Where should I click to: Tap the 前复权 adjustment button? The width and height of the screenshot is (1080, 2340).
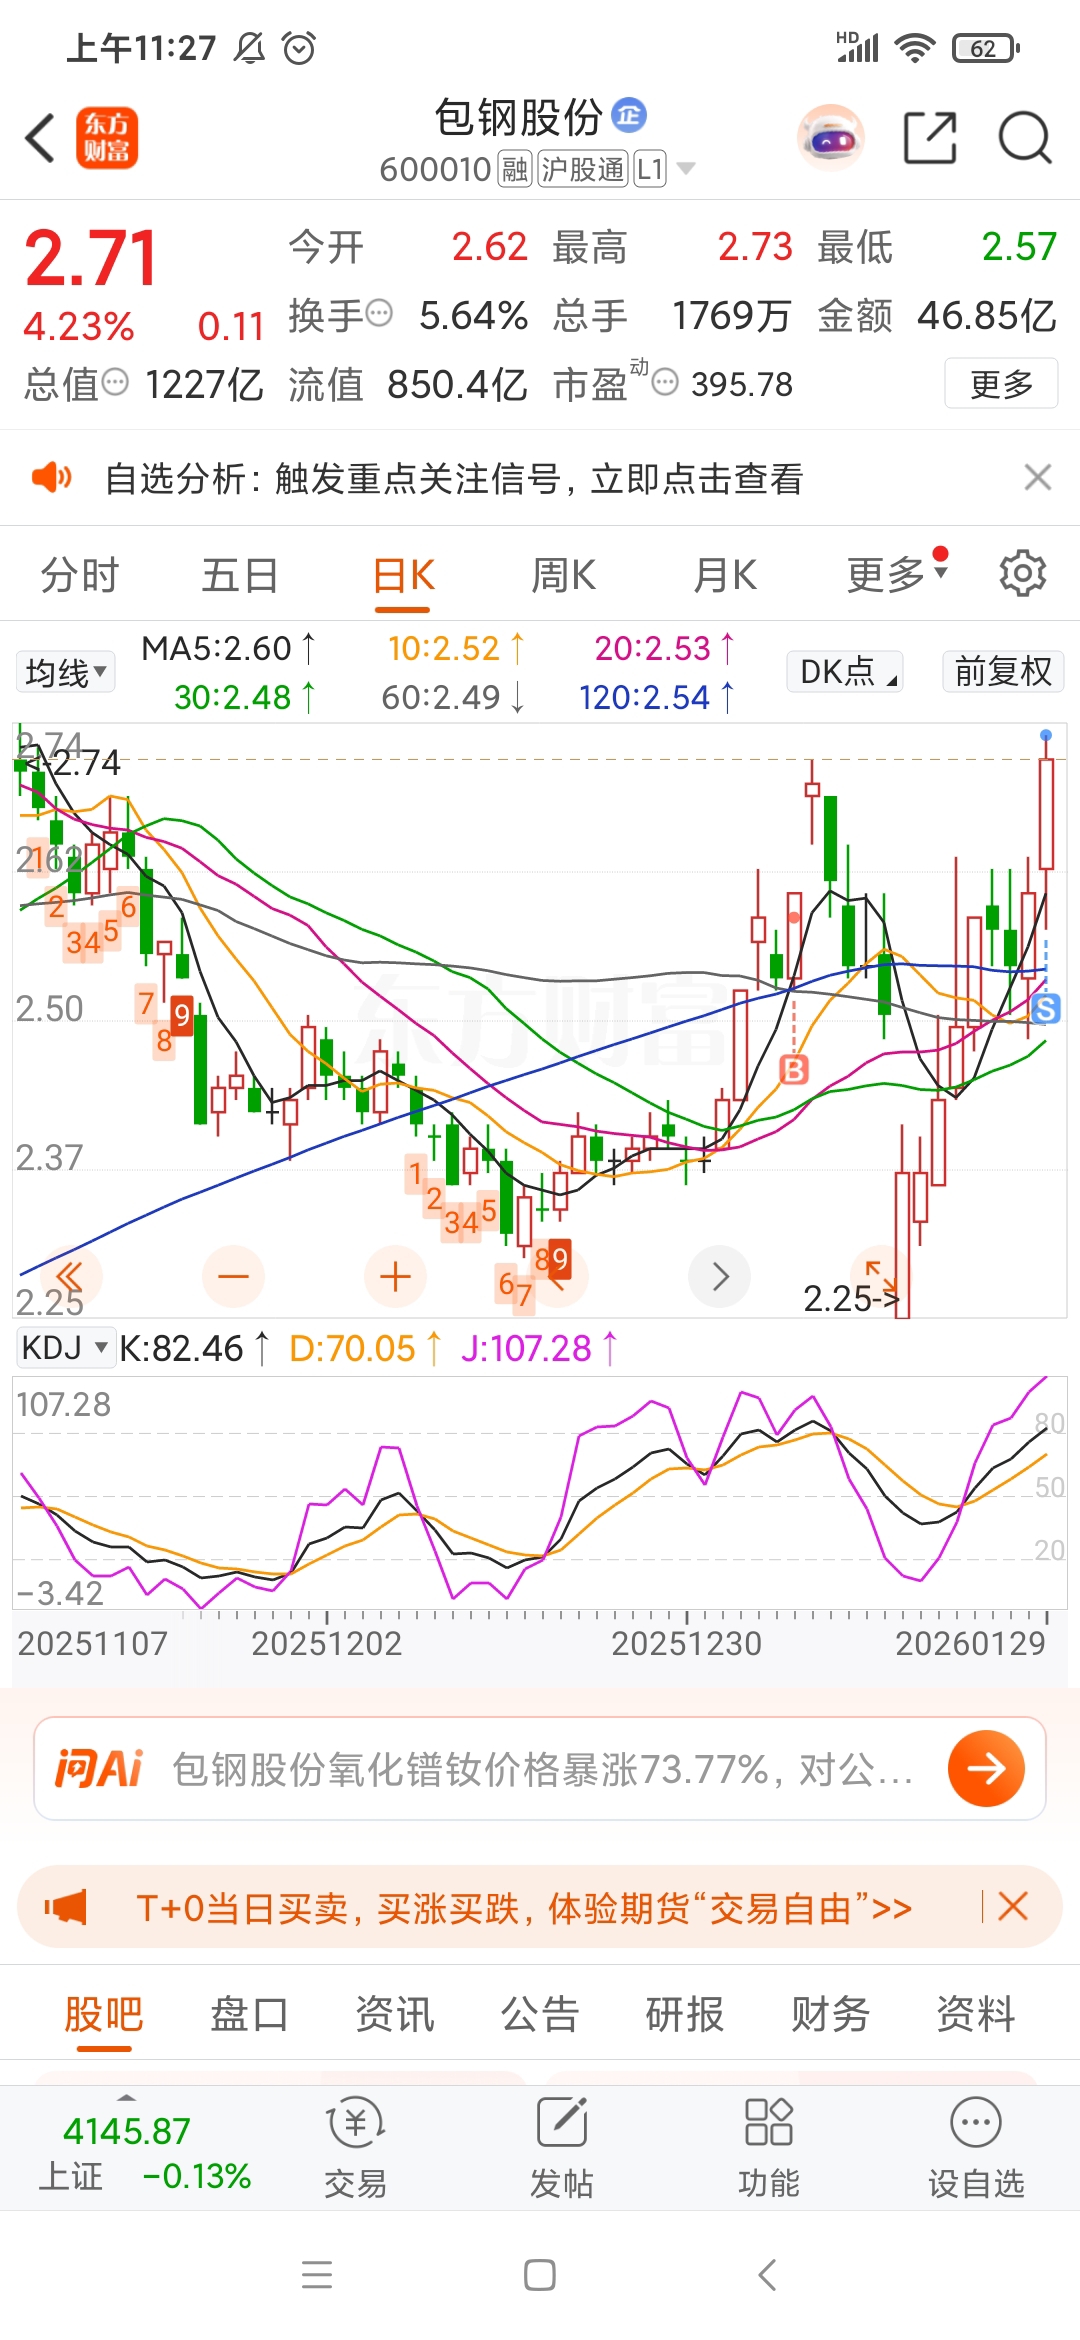1003,672
